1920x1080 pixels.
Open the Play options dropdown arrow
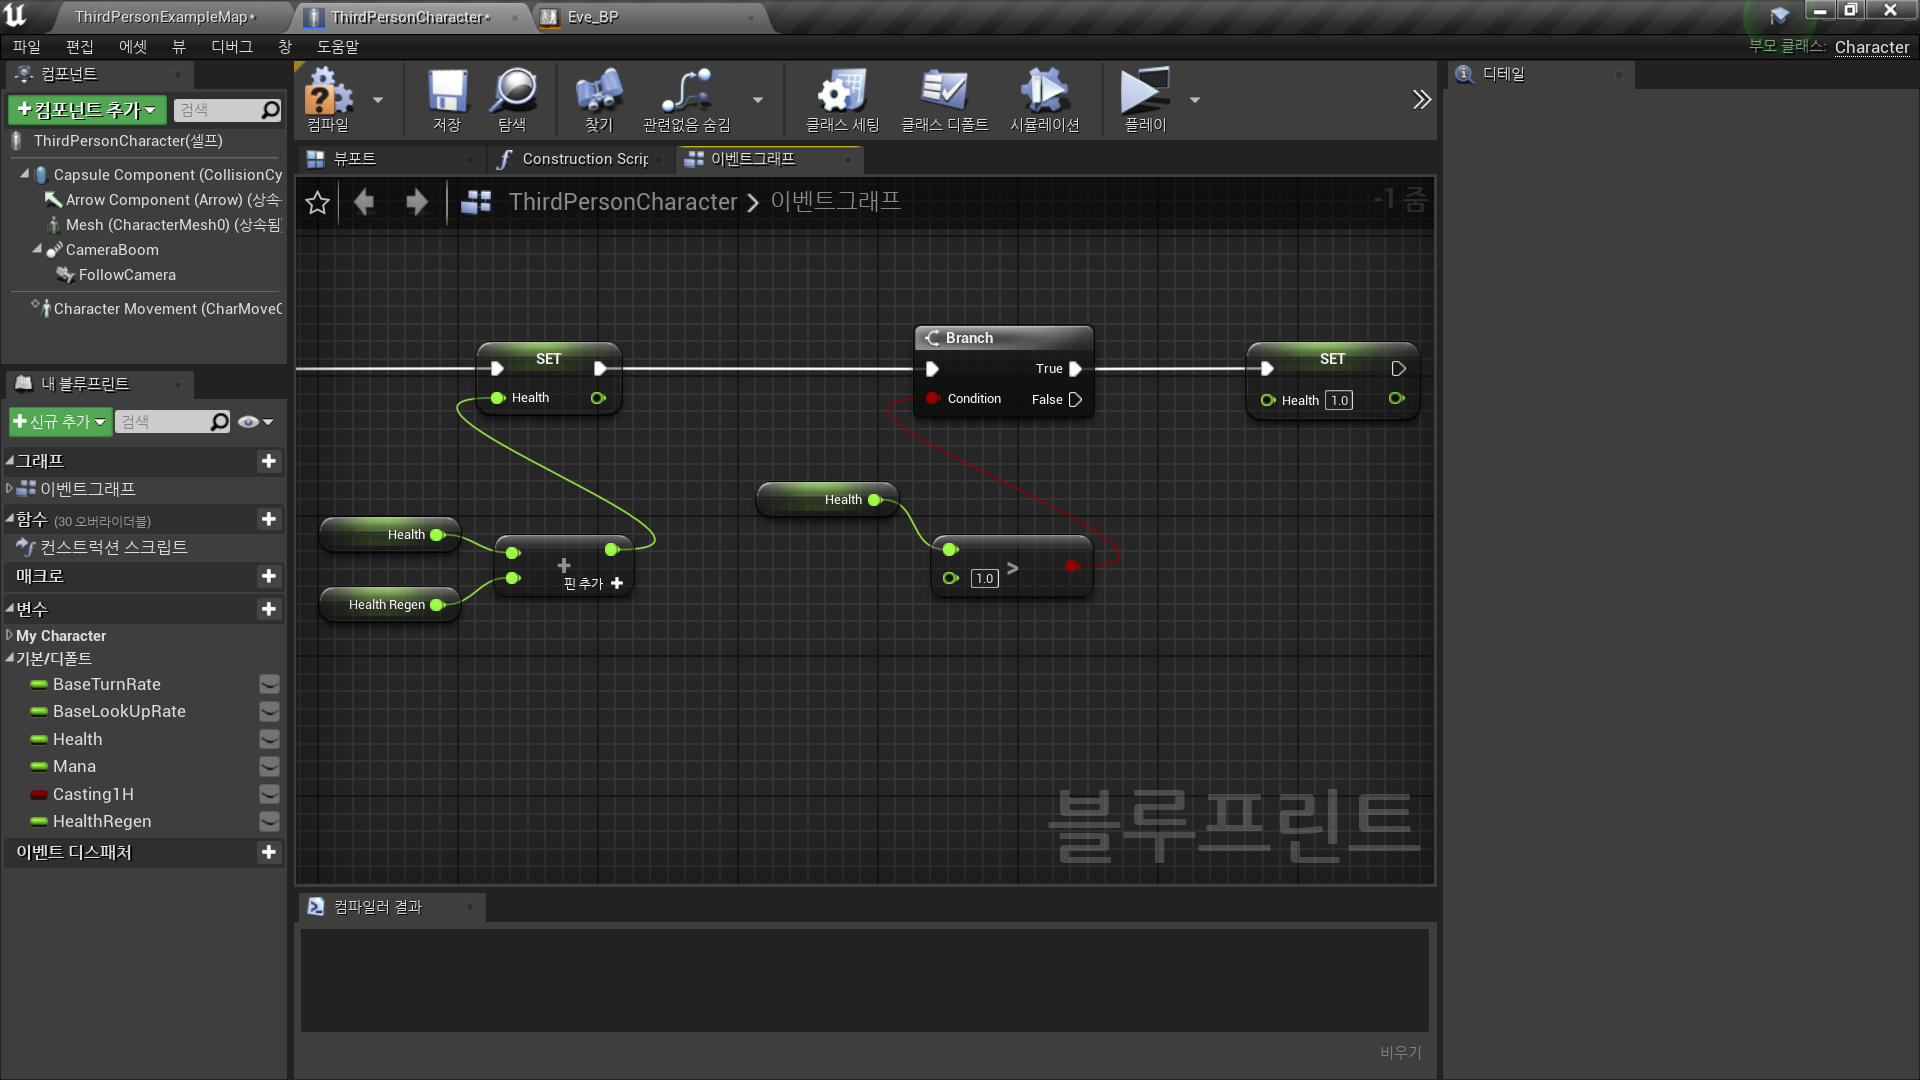pos(1195,100)
